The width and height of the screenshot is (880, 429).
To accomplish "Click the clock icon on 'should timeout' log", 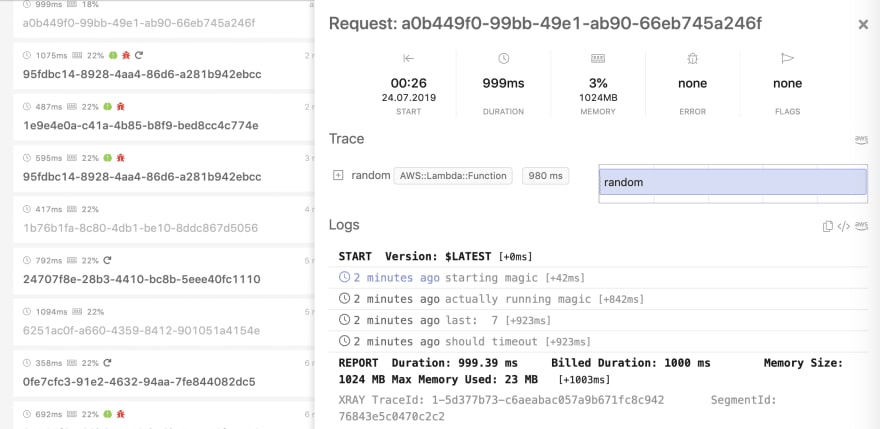I will pyautogui.click(x=344, y=341).
